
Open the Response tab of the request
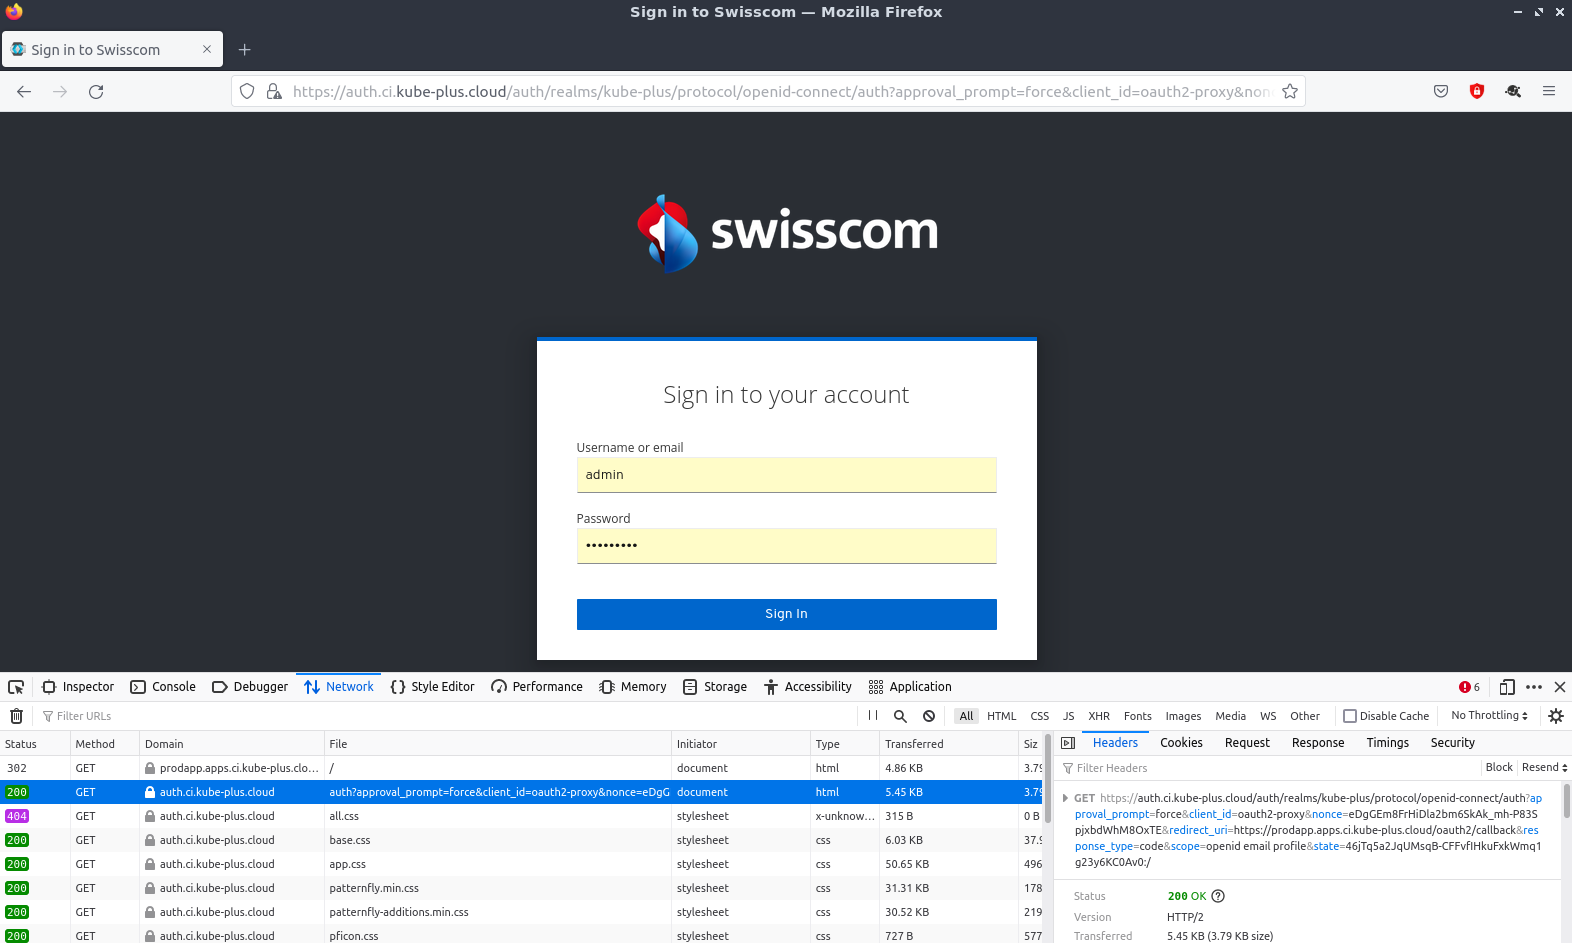(1318, 743)
